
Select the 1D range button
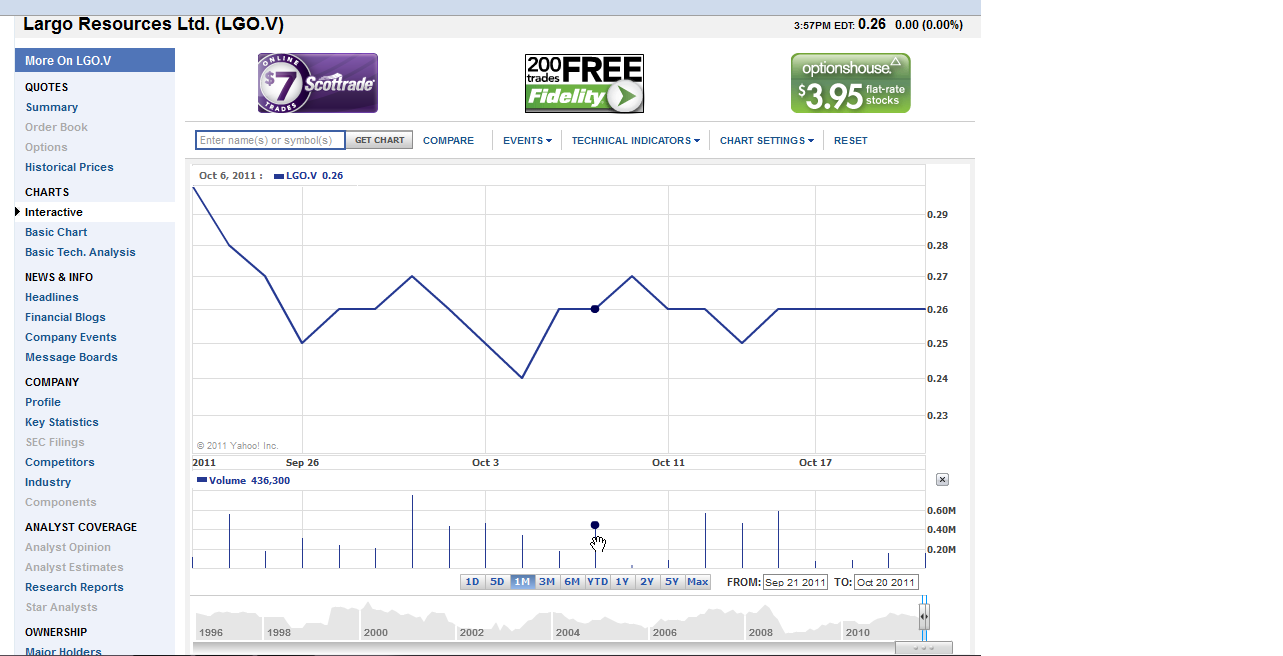click(473, 582)
